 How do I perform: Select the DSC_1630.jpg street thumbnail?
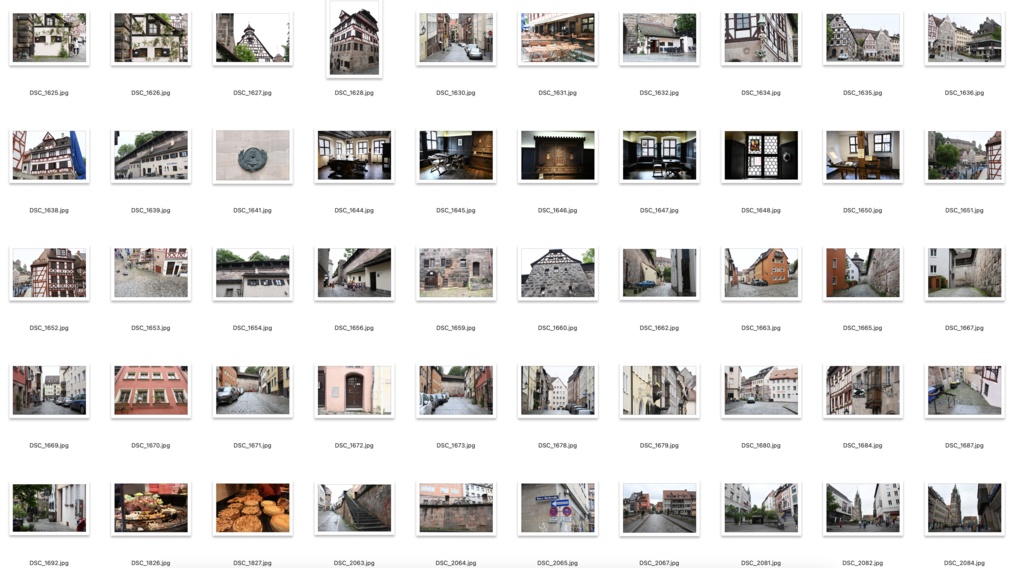tap(456, 38)
